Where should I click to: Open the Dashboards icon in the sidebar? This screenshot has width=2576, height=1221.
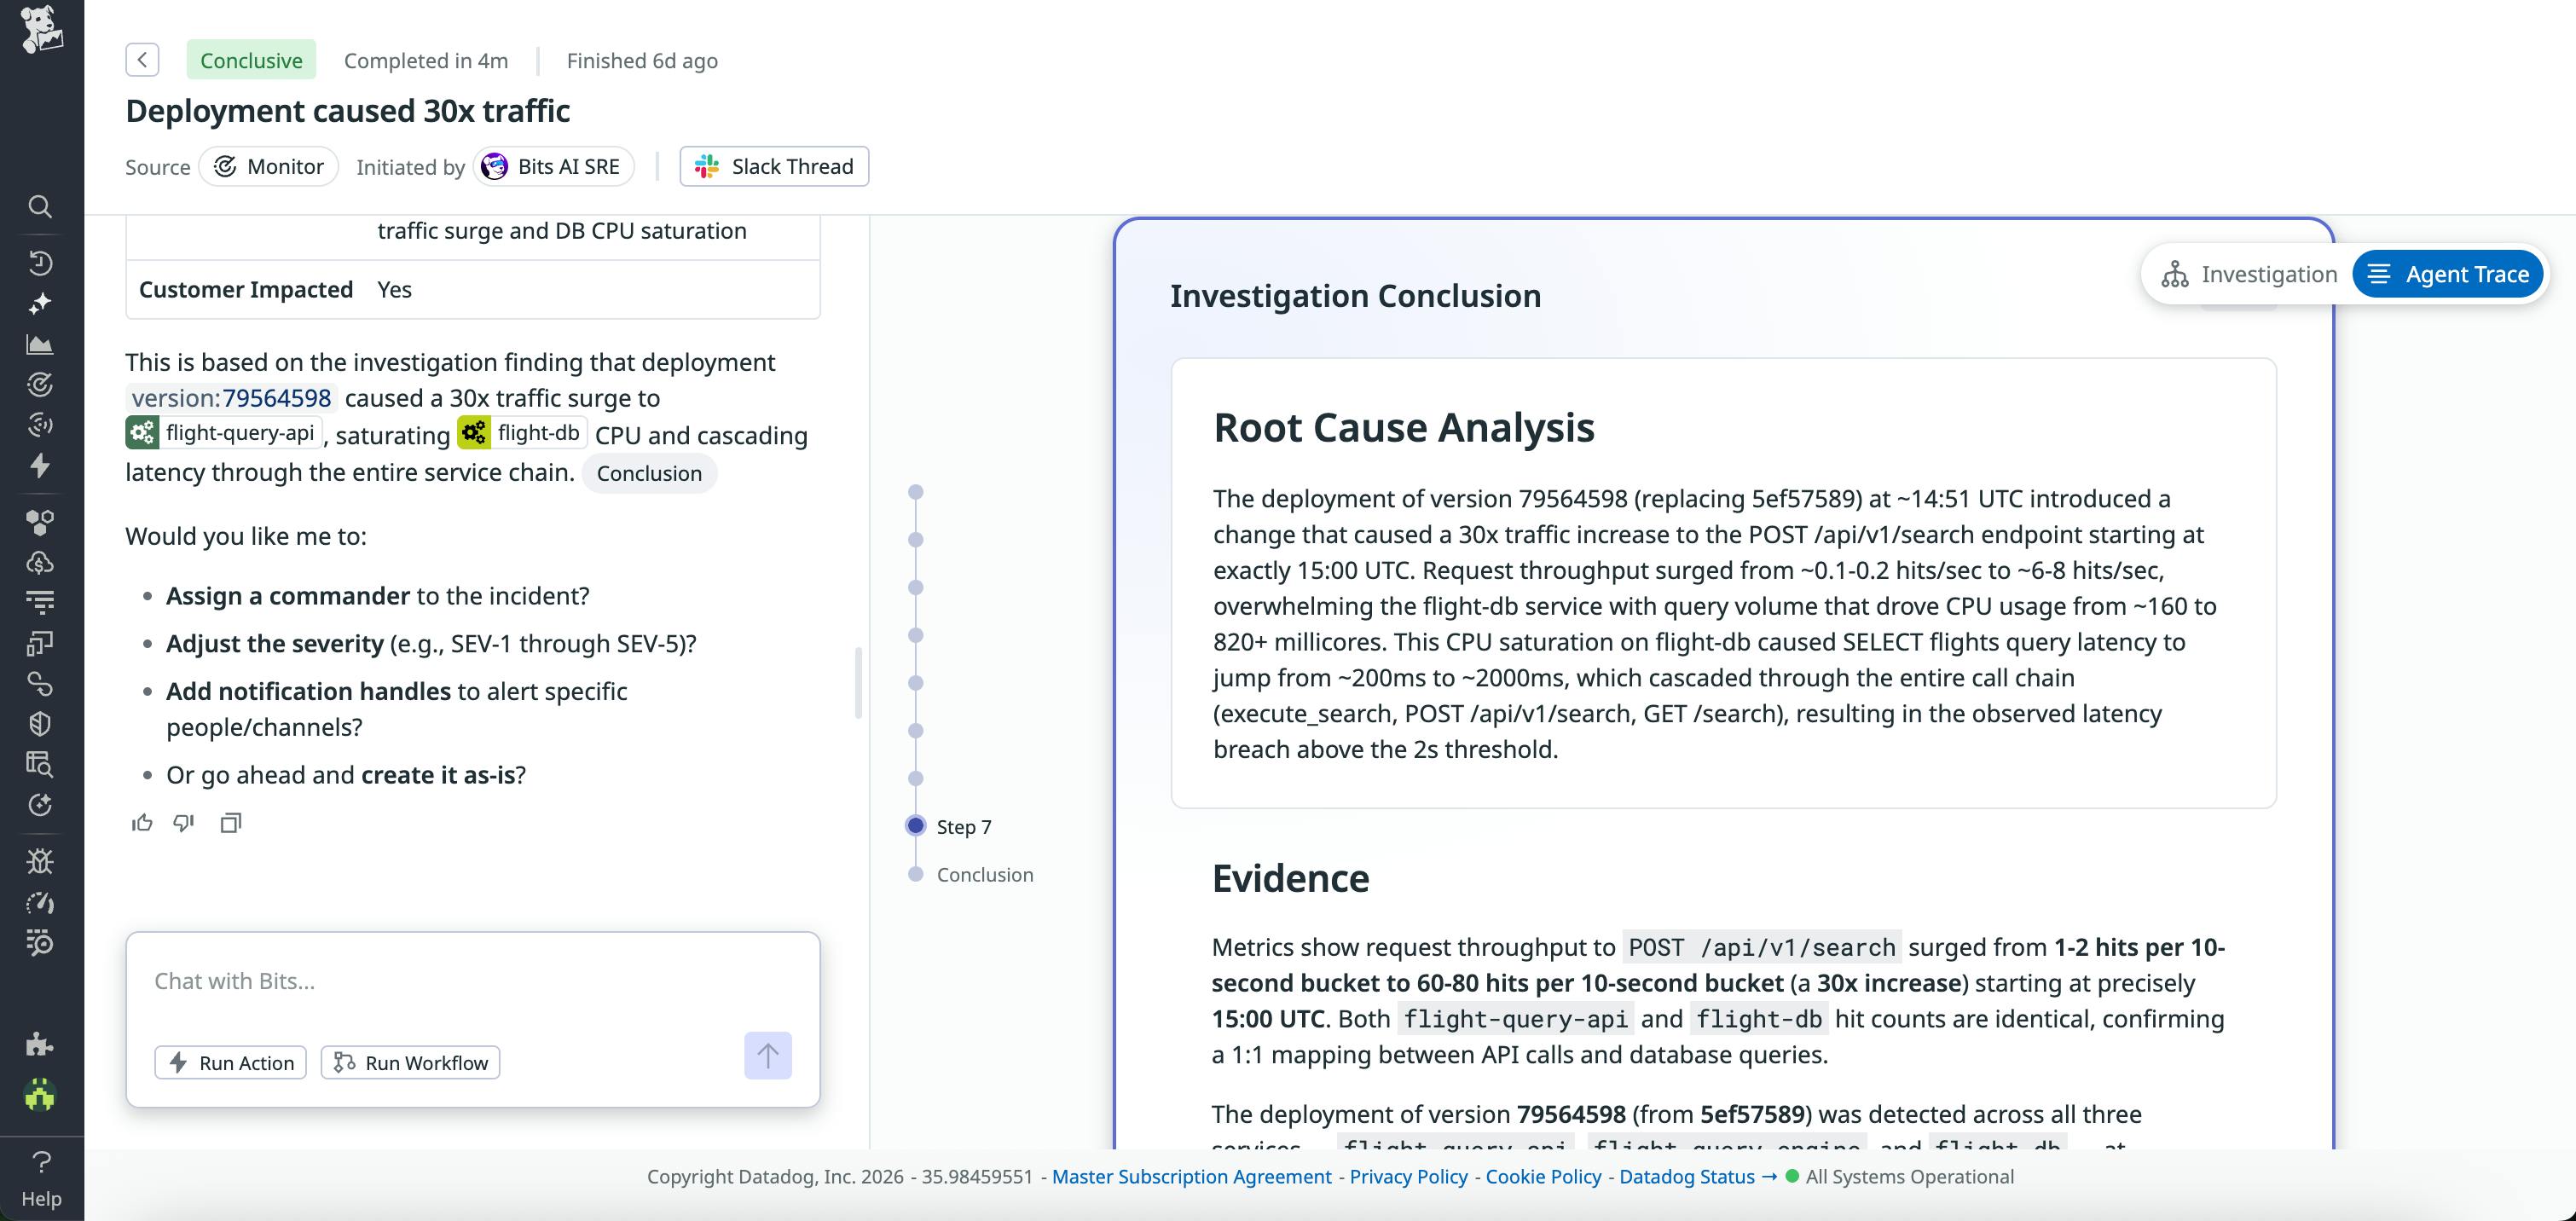pyautogui.click(x=40, y=343)
